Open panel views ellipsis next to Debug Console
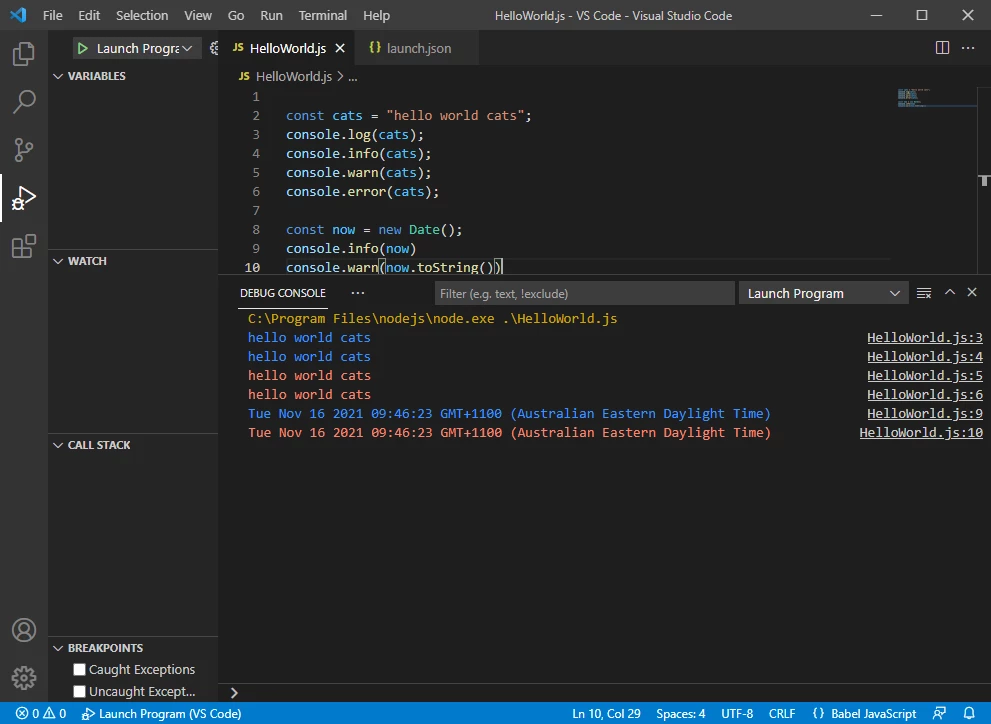 point(358,293)
